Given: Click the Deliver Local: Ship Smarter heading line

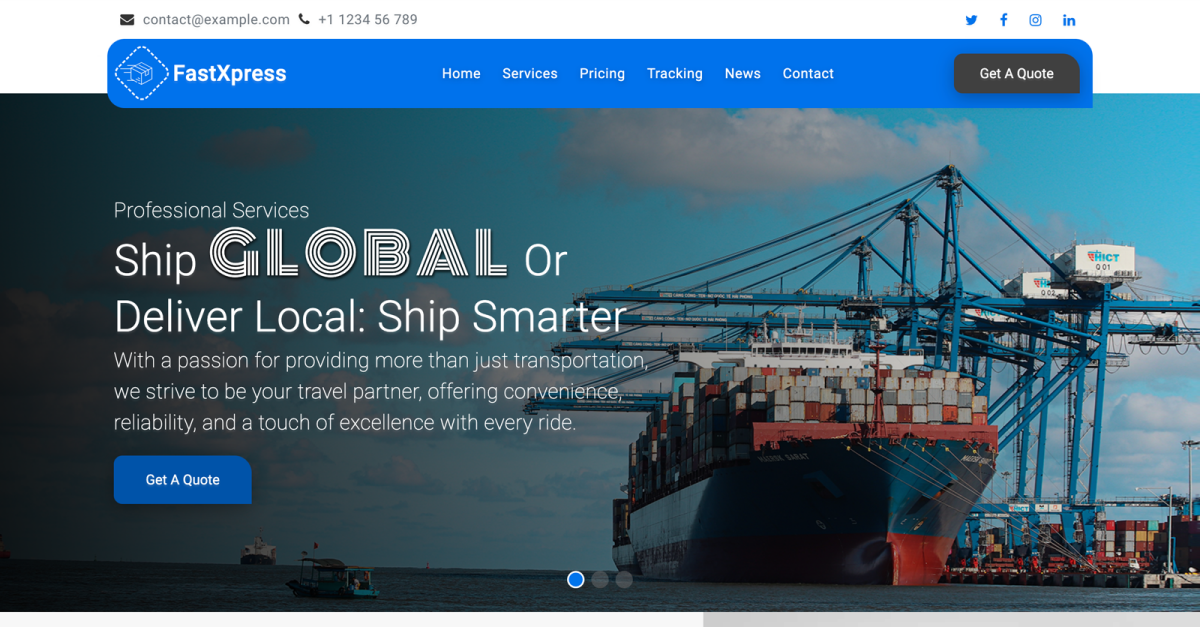Looking at the screenshot, I should click(370, 317).
